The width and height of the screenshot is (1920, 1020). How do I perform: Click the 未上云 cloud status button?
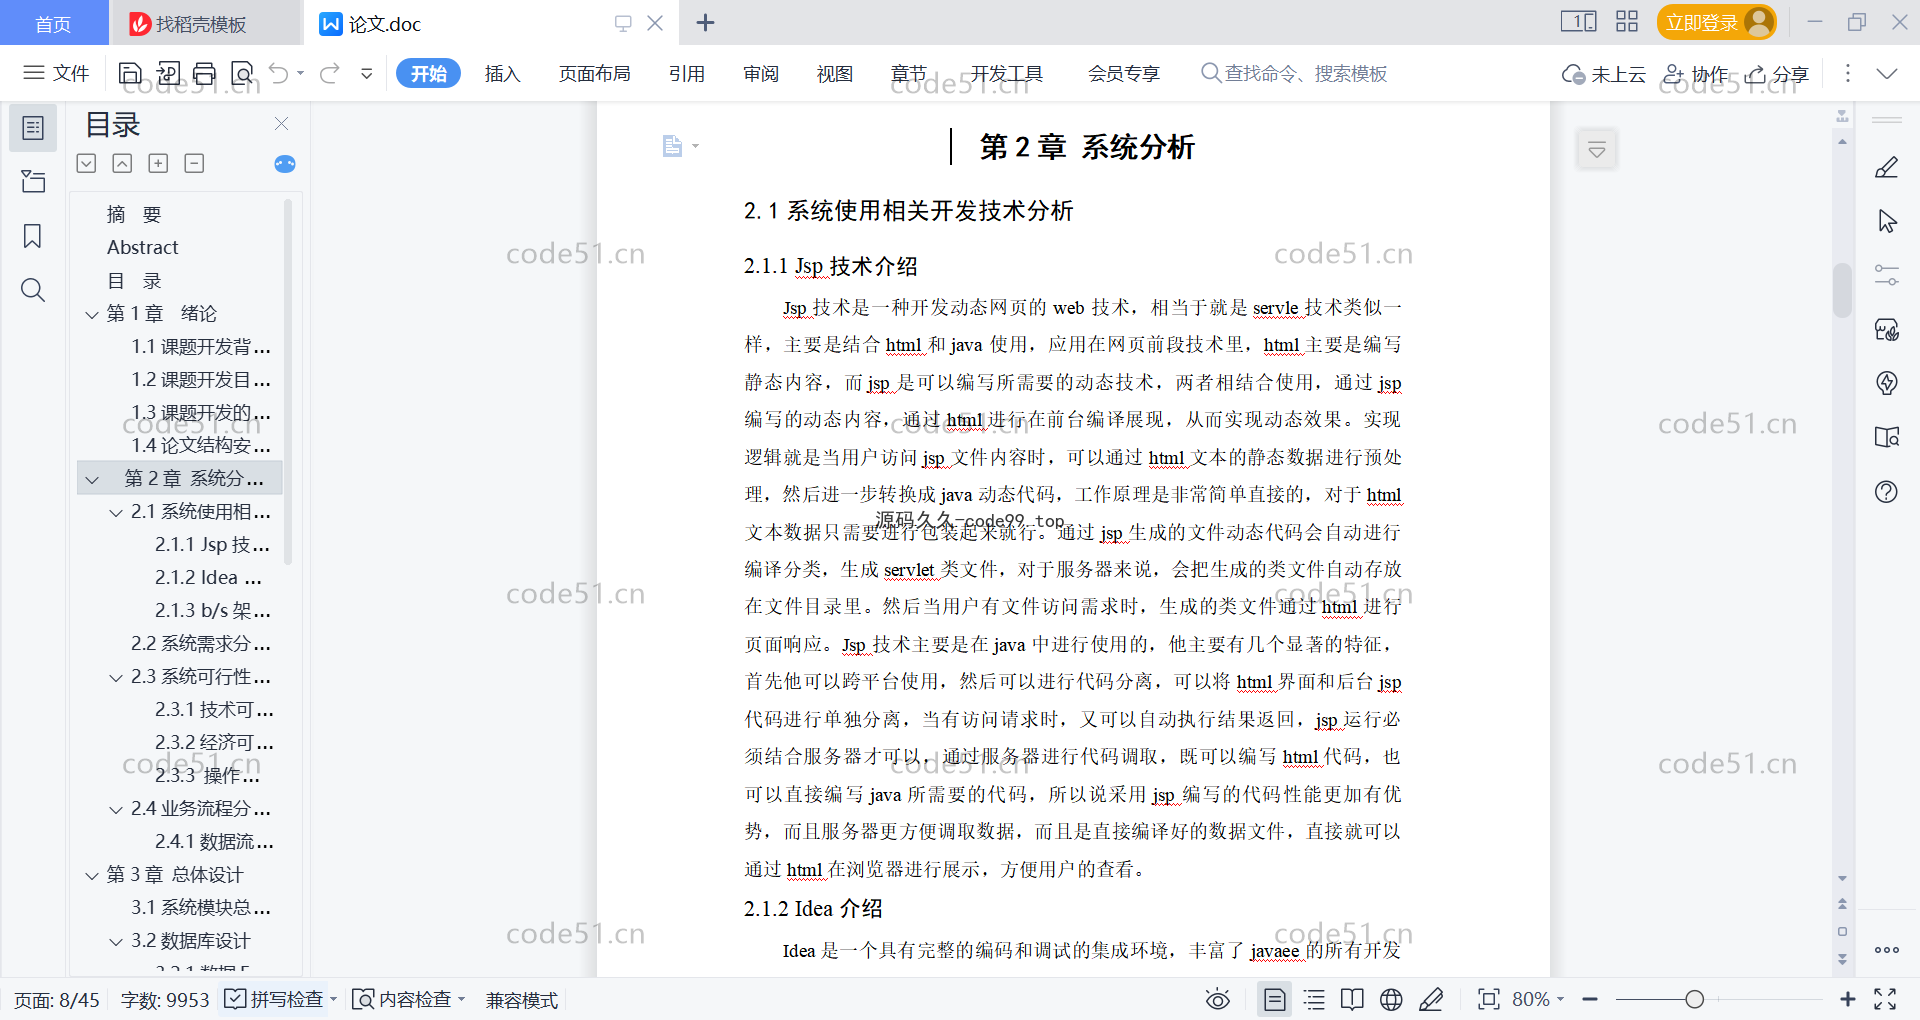point(1604,74)
